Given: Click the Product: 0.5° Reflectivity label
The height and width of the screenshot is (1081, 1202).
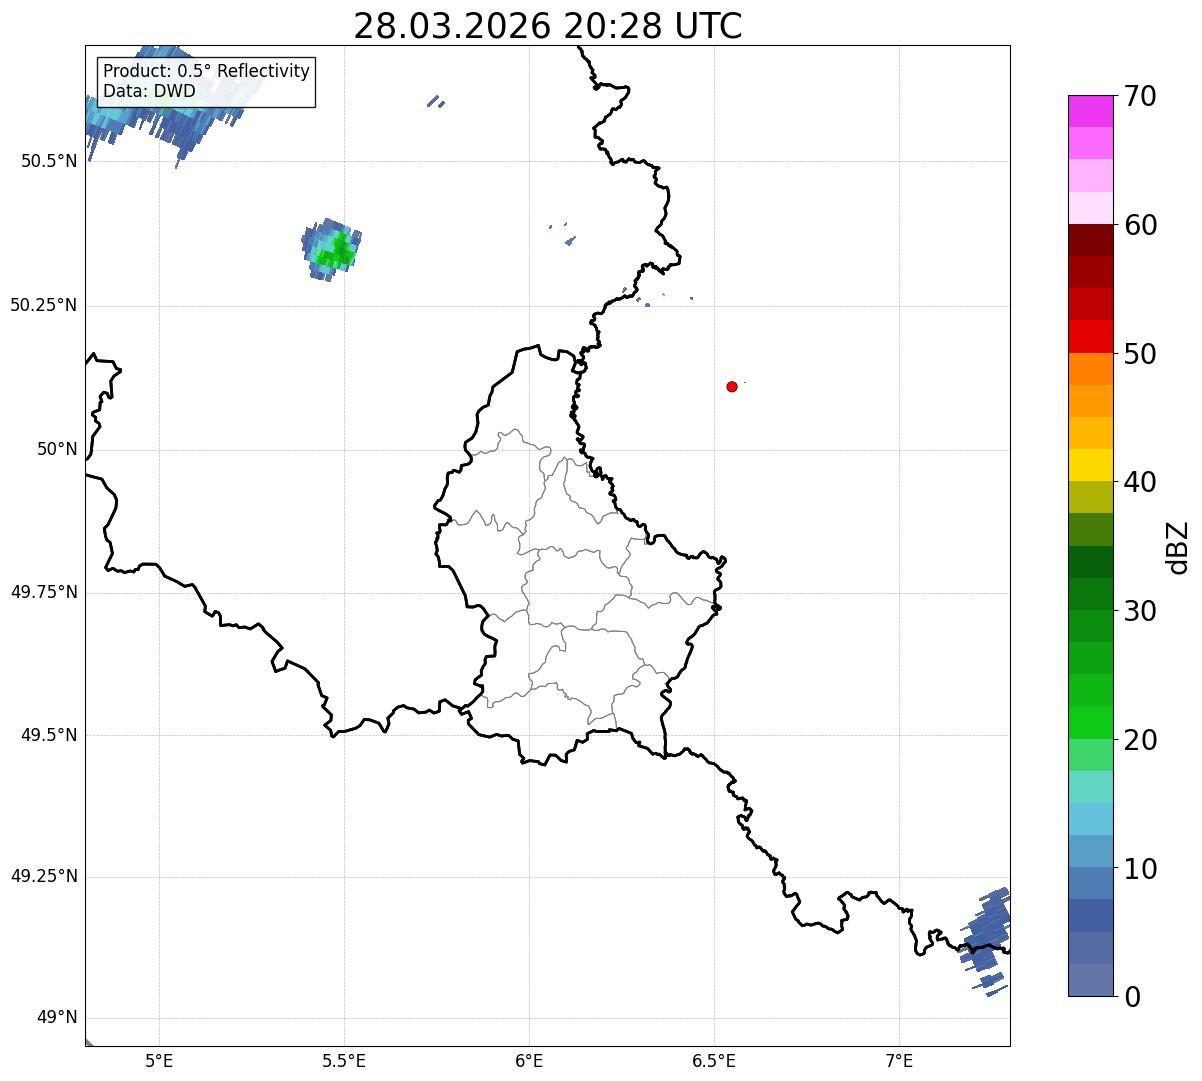Looking at the screenshot, I should [x=206, y=72].
